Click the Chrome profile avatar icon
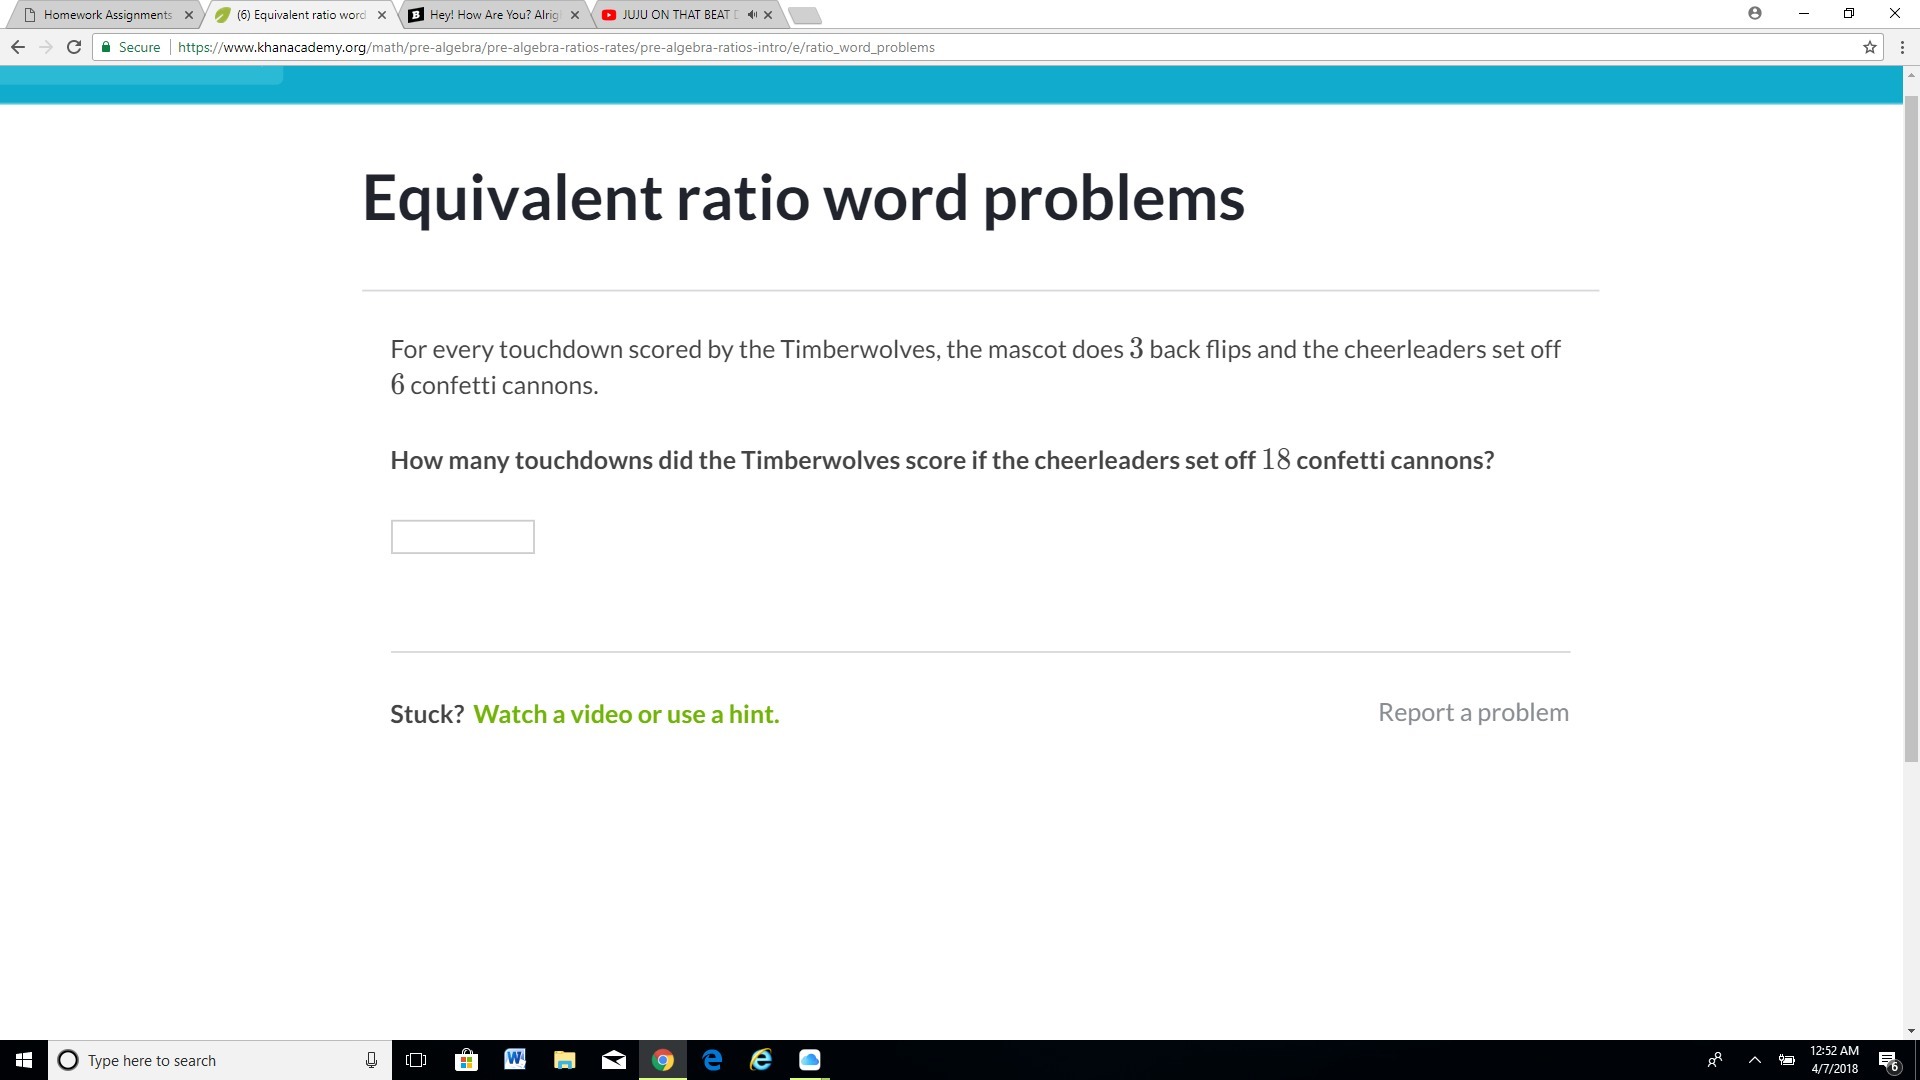 1754,14
